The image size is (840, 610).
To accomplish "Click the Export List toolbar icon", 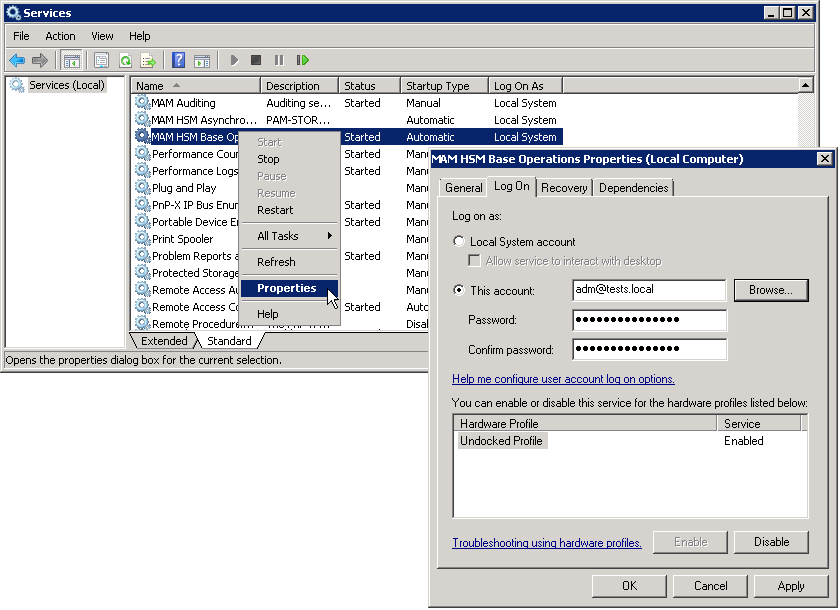I will pyautogui.click(x=148, y=61).
